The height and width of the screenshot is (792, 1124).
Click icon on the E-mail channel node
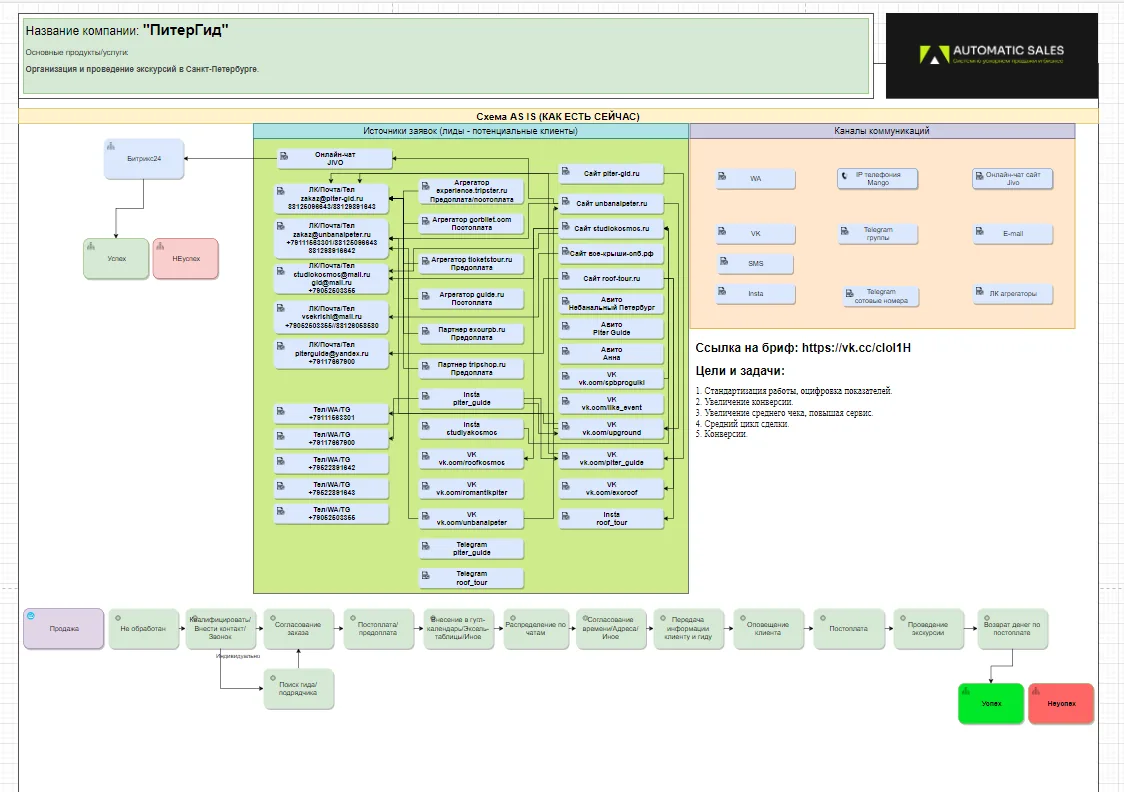(x=980, y=231)
